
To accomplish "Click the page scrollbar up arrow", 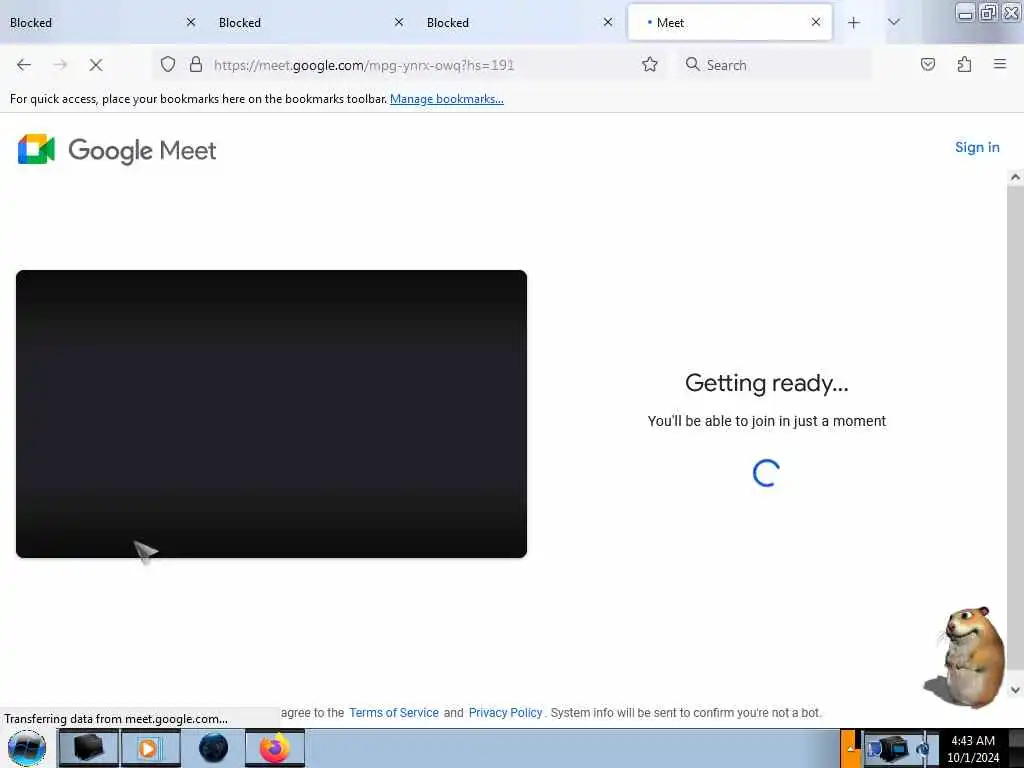I will (x=1015, y=177).
